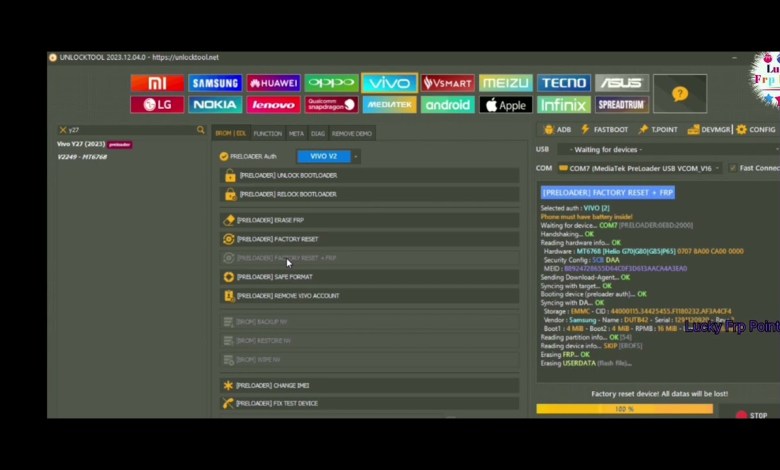780x470 pixels.
Task: Open DEVMGR device manager
Action: (x=709, y=129)
